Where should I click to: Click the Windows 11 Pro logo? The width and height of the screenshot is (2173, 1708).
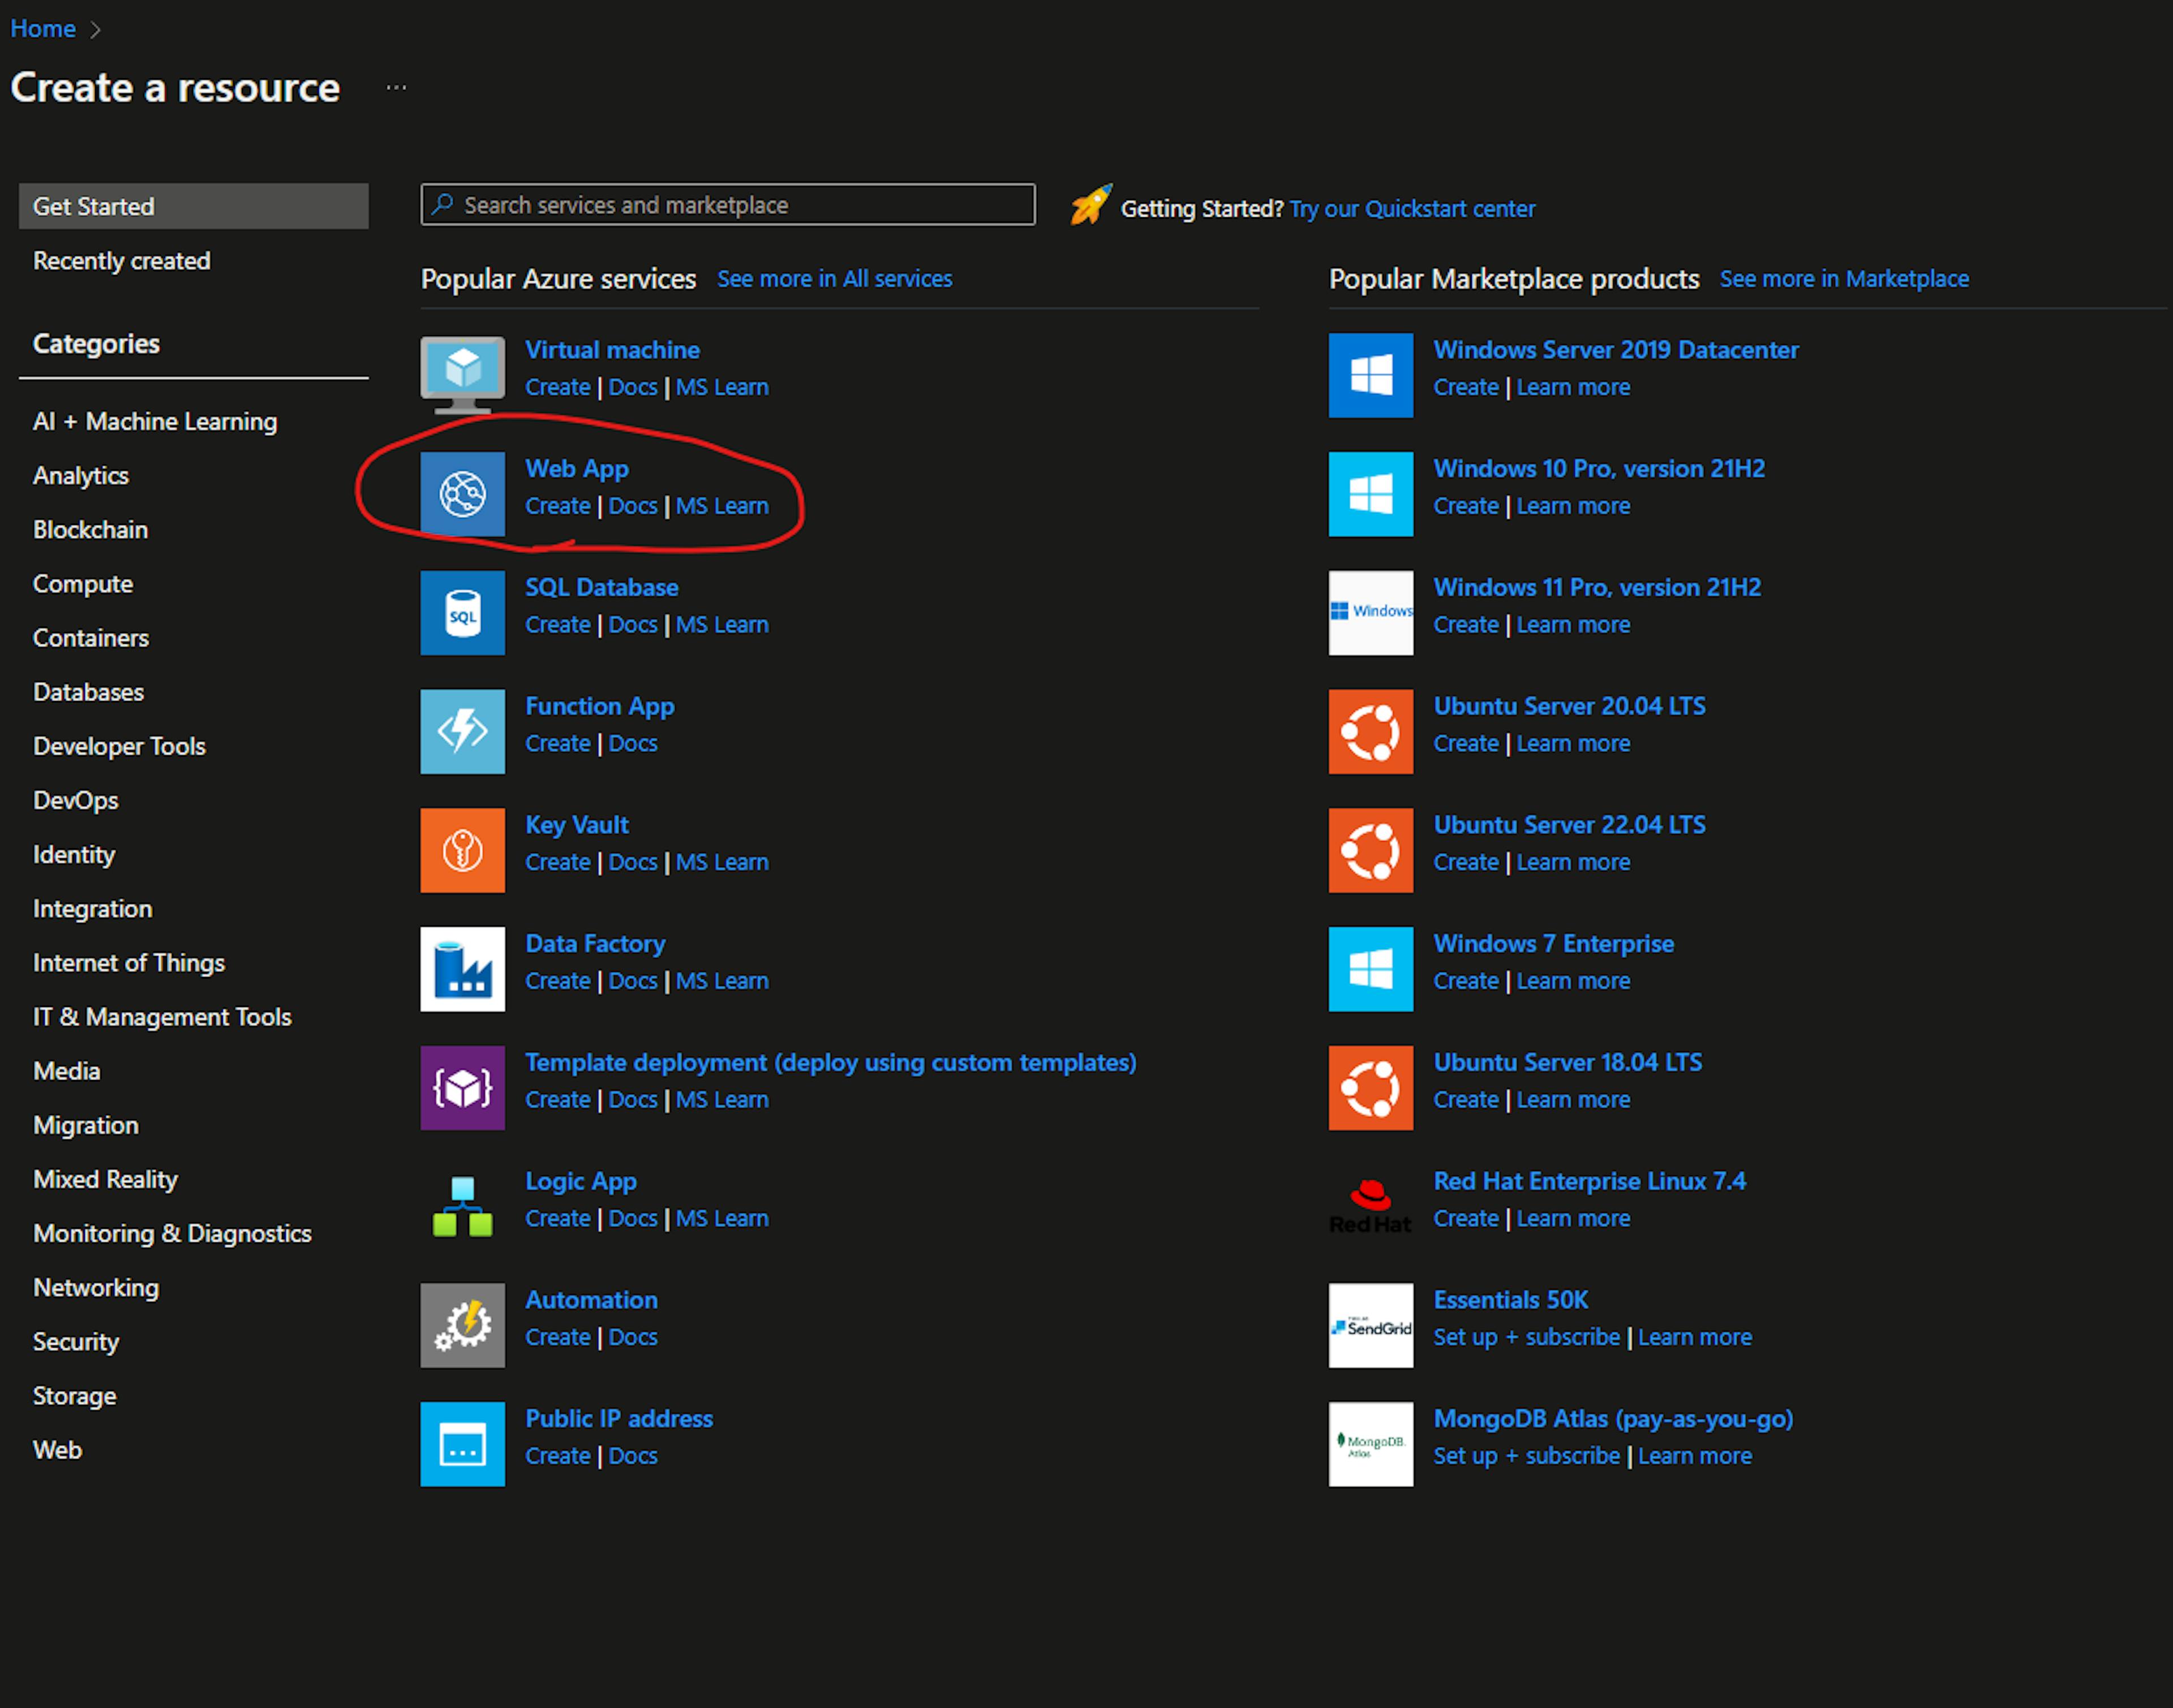click(x=1370, y=613)
